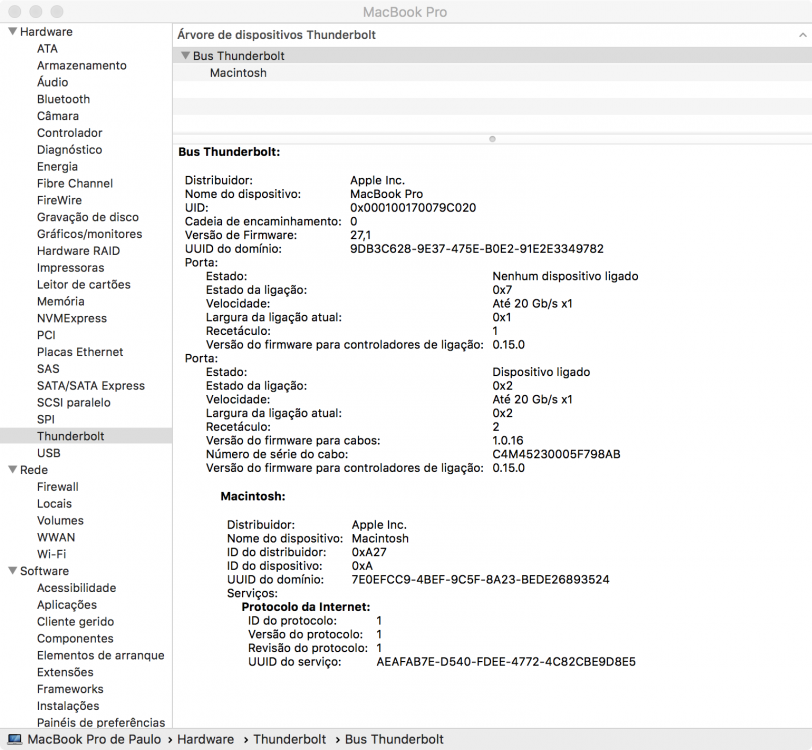
Task: Click the UID value 0x000100170079C020
Action: click(x=413, y=208)
